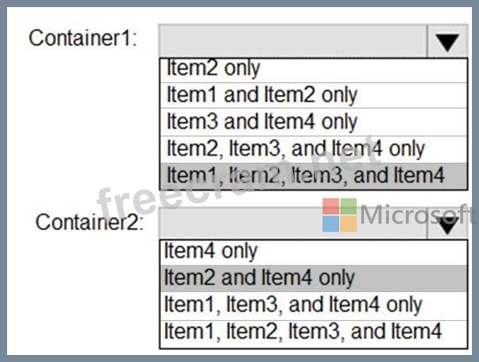Open the Container1 dropdown arrow

tap(447, 41)
